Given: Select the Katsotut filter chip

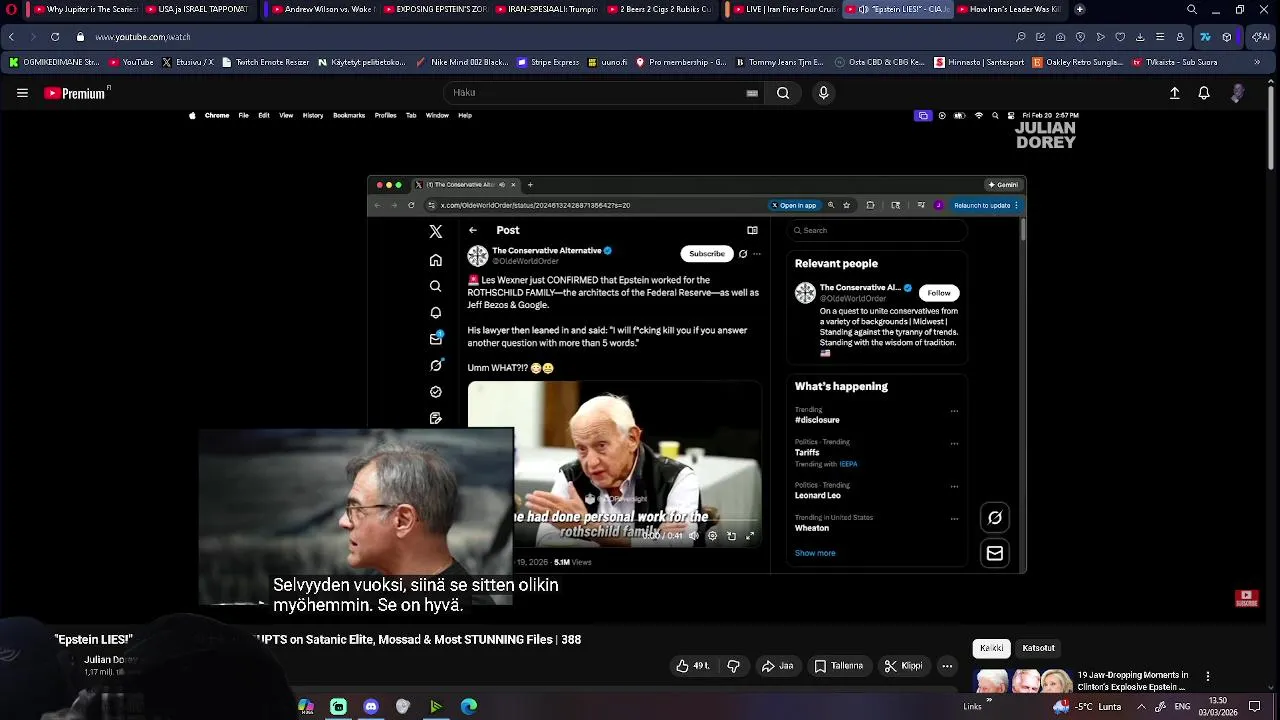Looking at the screenshot, I should coord(1038,648).
